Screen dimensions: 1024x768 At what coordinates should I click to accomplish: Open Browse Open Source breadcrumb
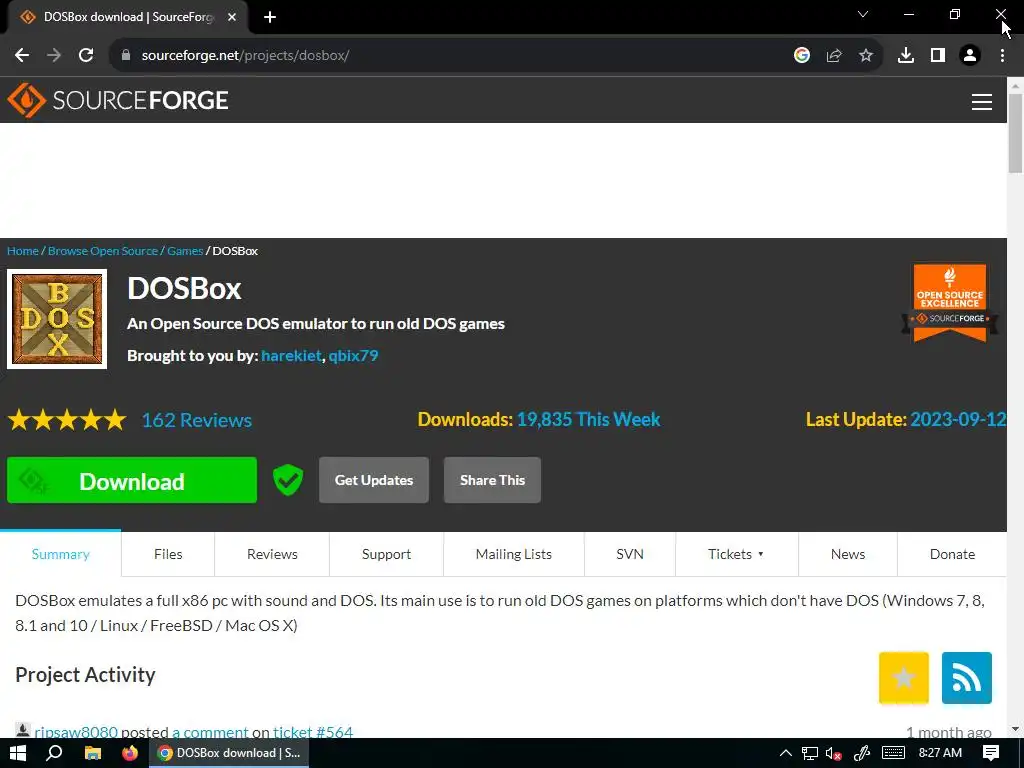click(x=103, y=251)
